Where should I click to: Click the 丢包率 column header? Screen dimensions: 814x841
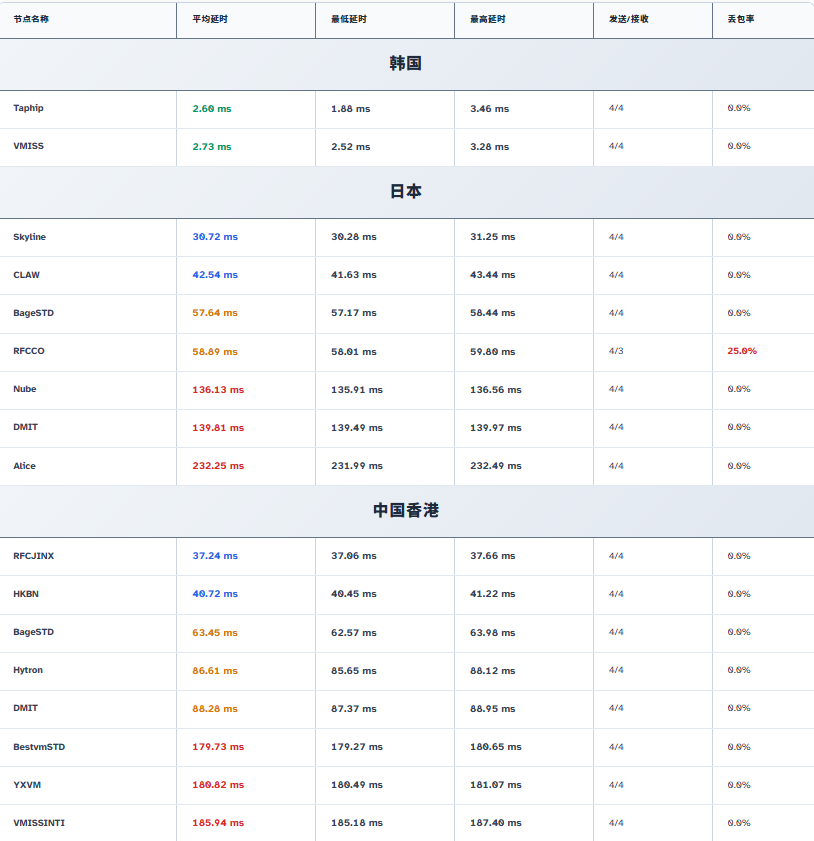[x=741, y=19]
